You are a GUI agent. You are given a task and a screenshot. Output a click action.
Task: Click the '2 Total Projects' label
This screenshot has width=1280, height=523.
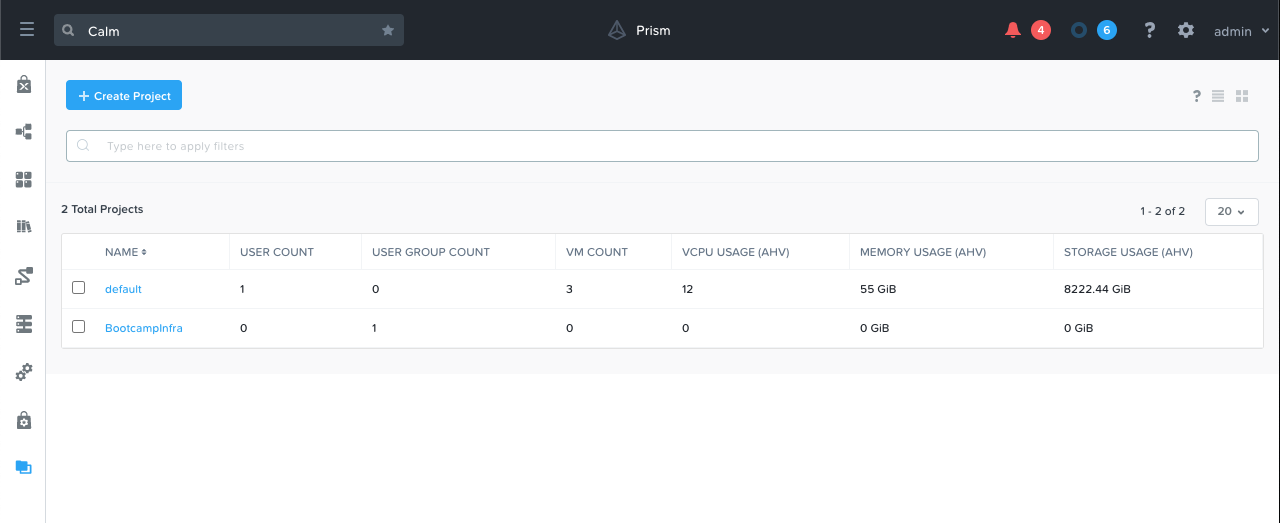click(102, 210)
